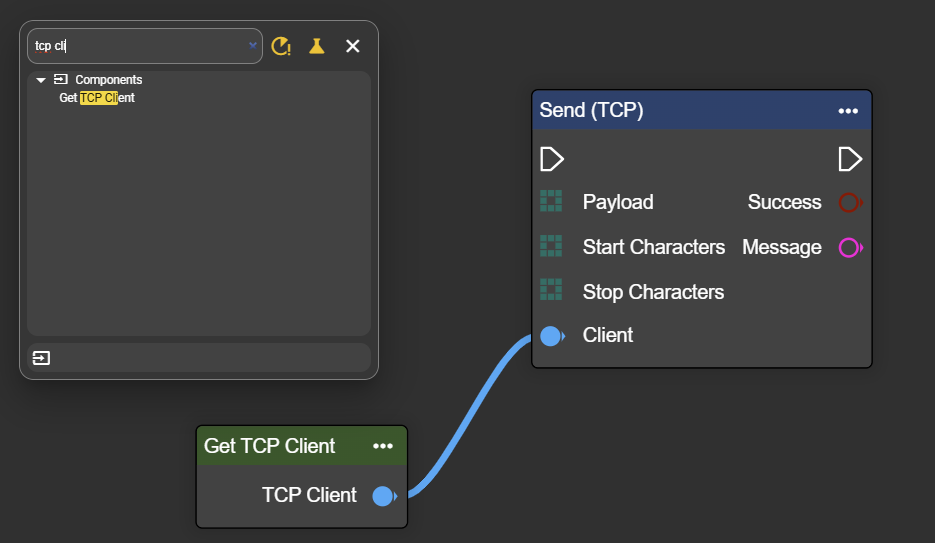Clear the search field text
This screenshot has width=935, height=543.
252,46
